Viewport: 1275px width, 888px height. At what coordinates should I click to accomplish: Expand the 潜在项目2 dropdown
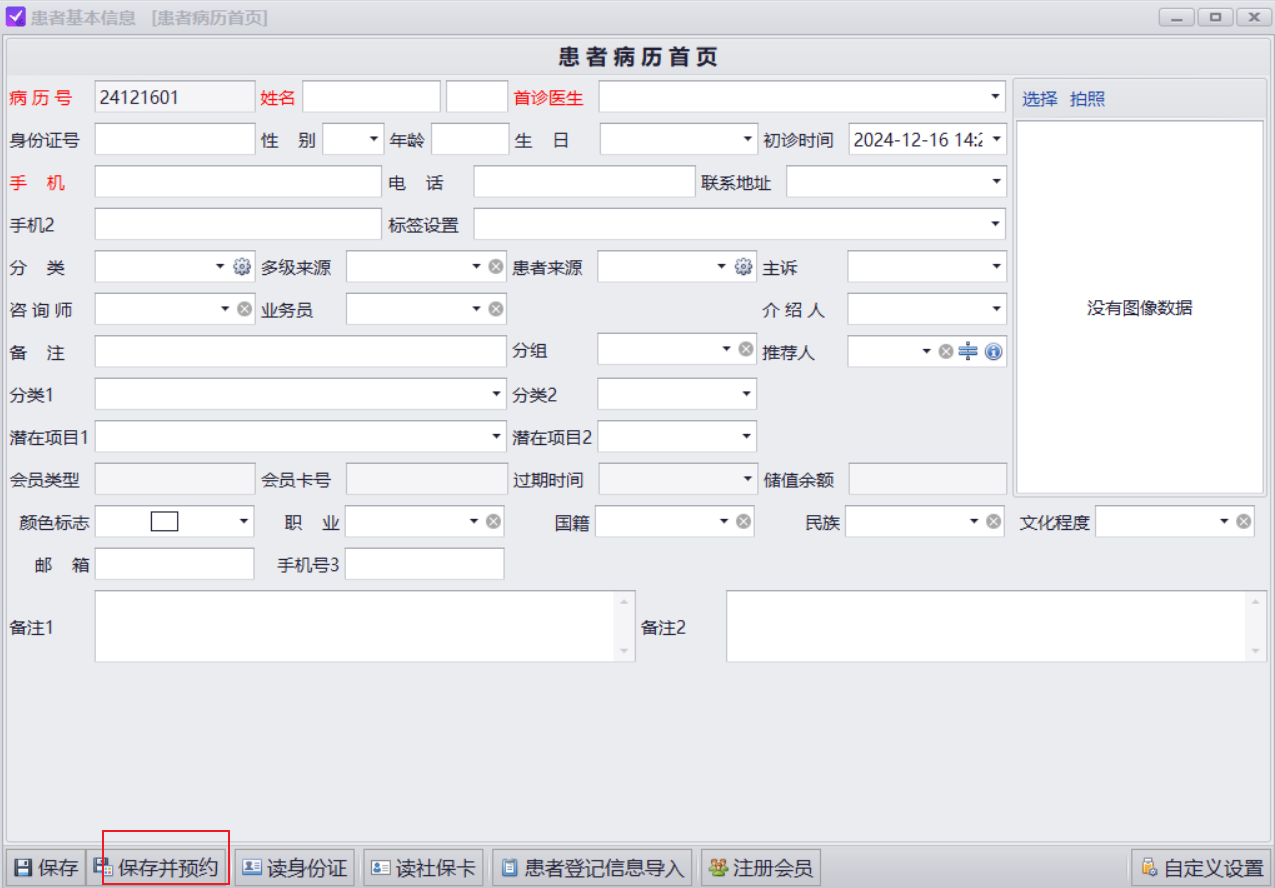pos(747,437)
